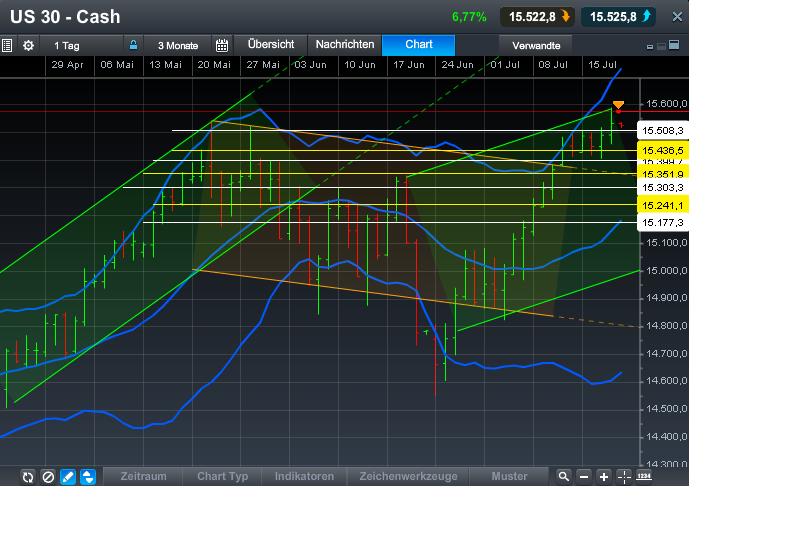This screenshot has width=800, height=550.
Task: Click the 17 Jun date axis label
Action: 409,65
